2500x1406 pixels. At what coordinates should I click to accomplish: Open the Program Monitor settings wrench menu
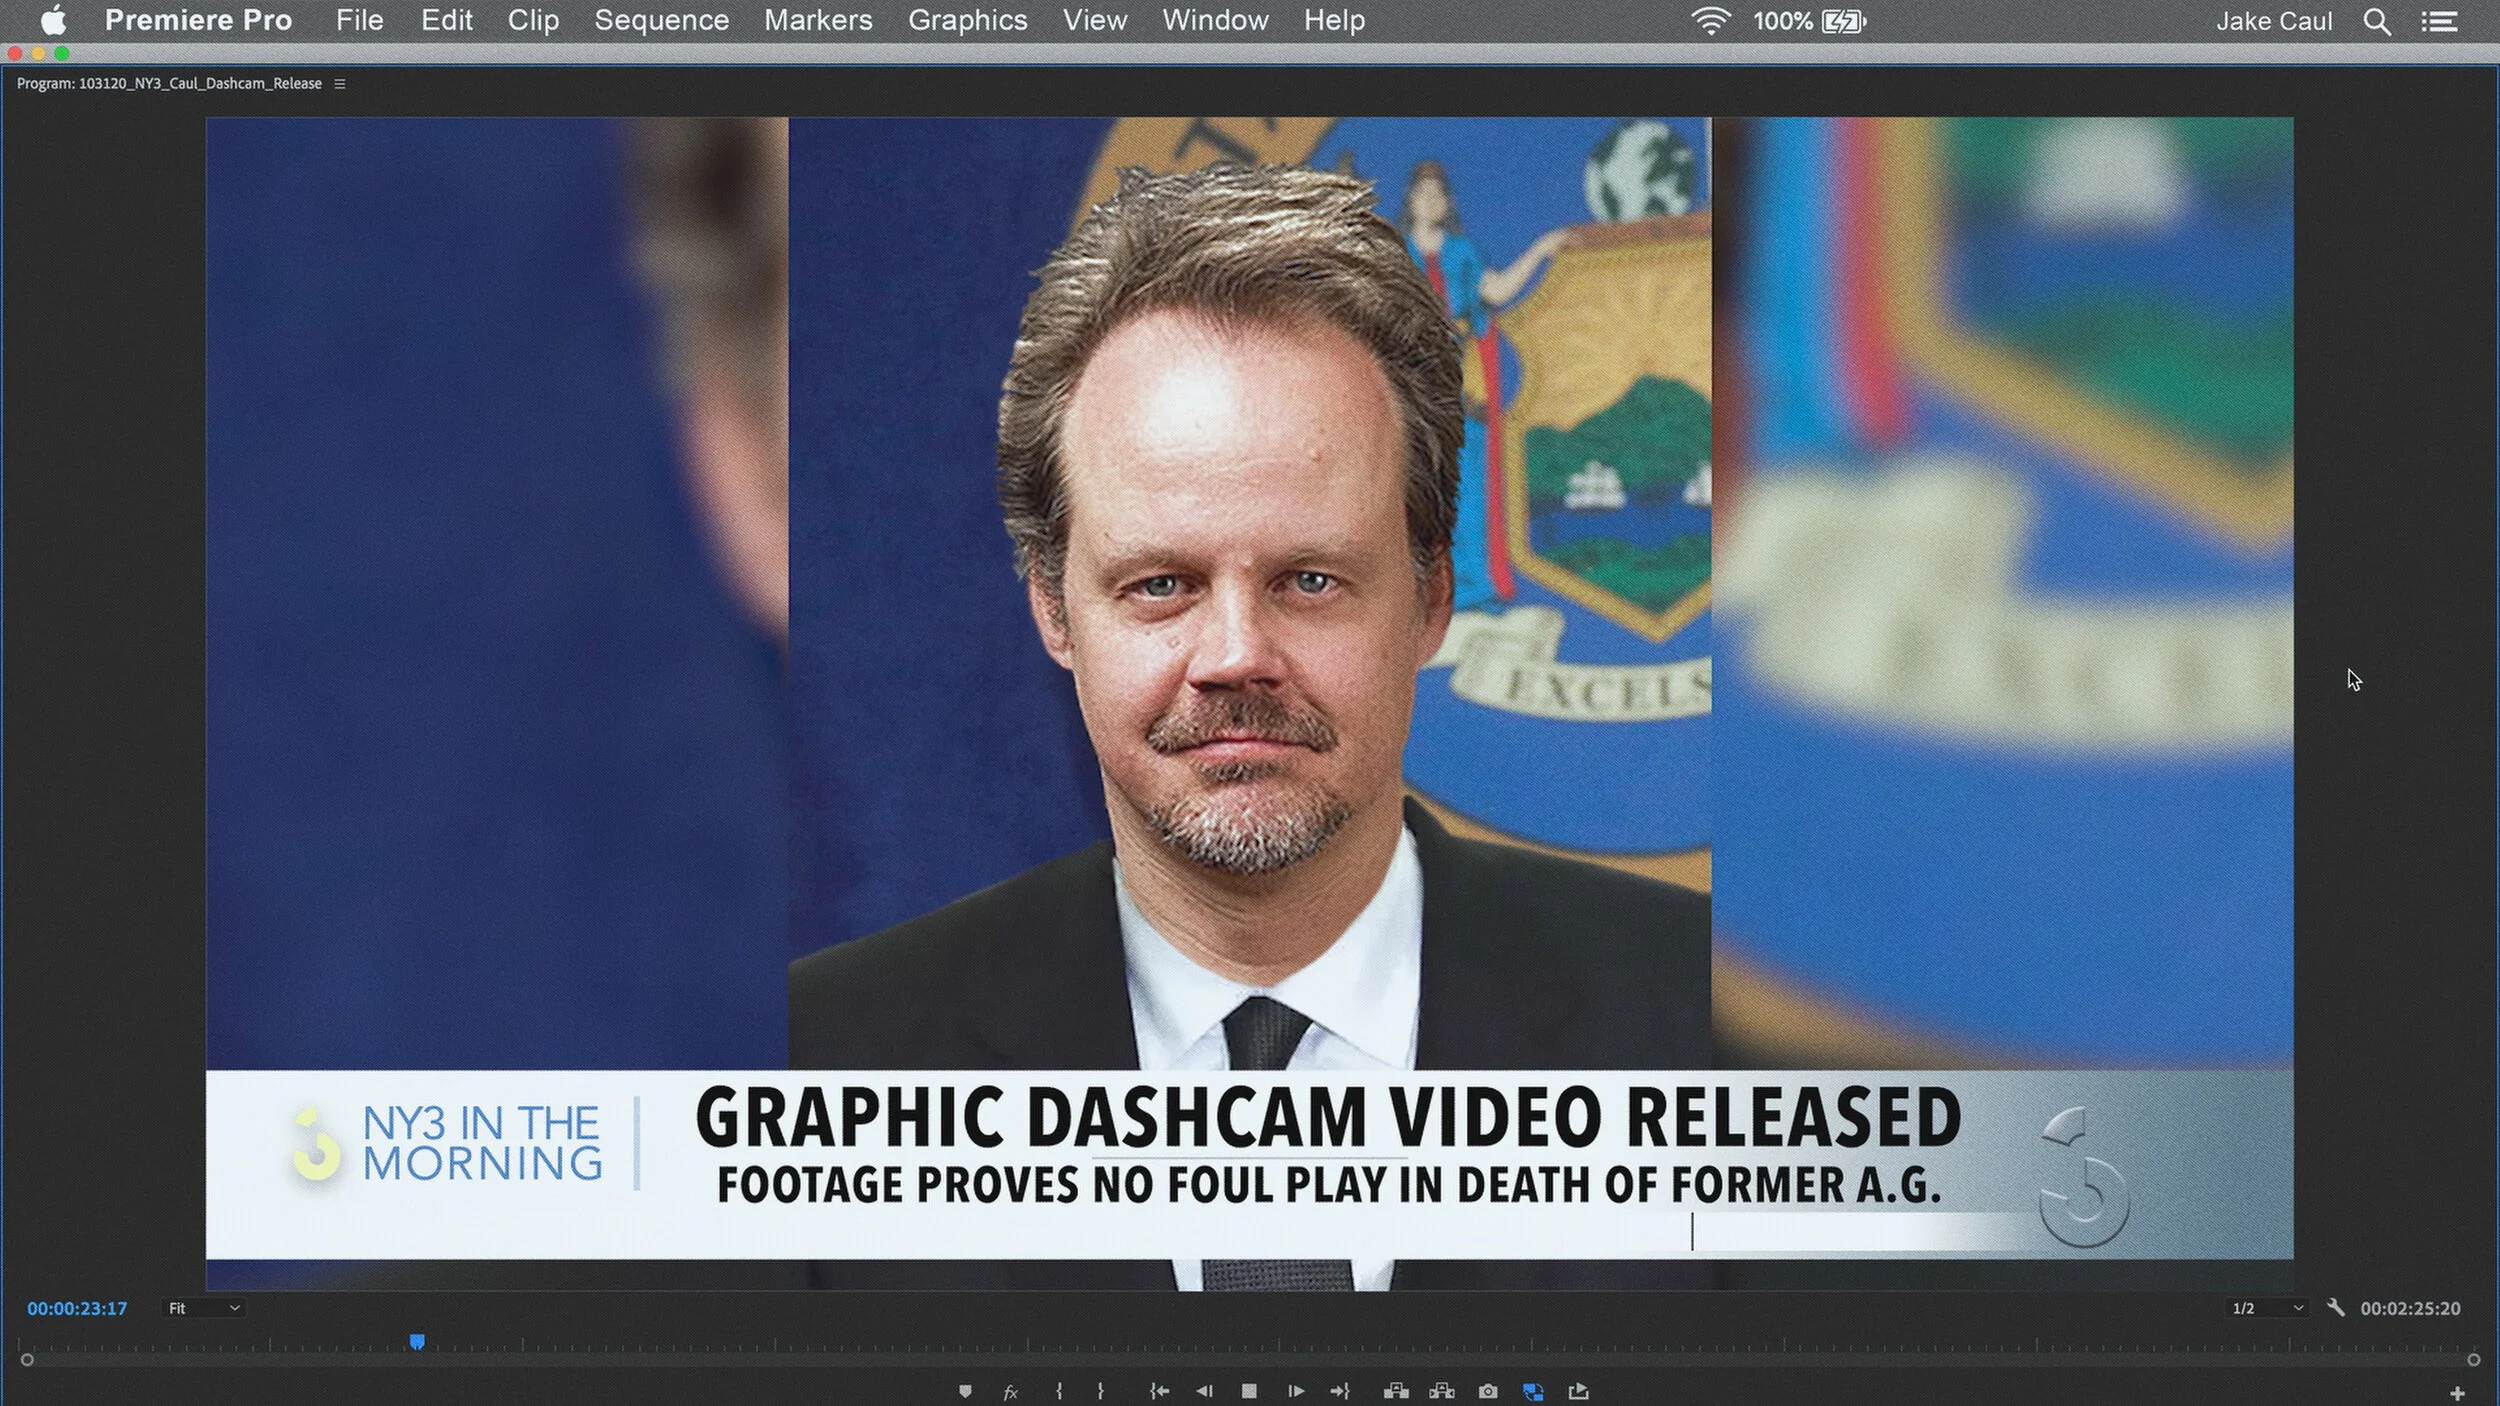(x=2334, y=1307)
